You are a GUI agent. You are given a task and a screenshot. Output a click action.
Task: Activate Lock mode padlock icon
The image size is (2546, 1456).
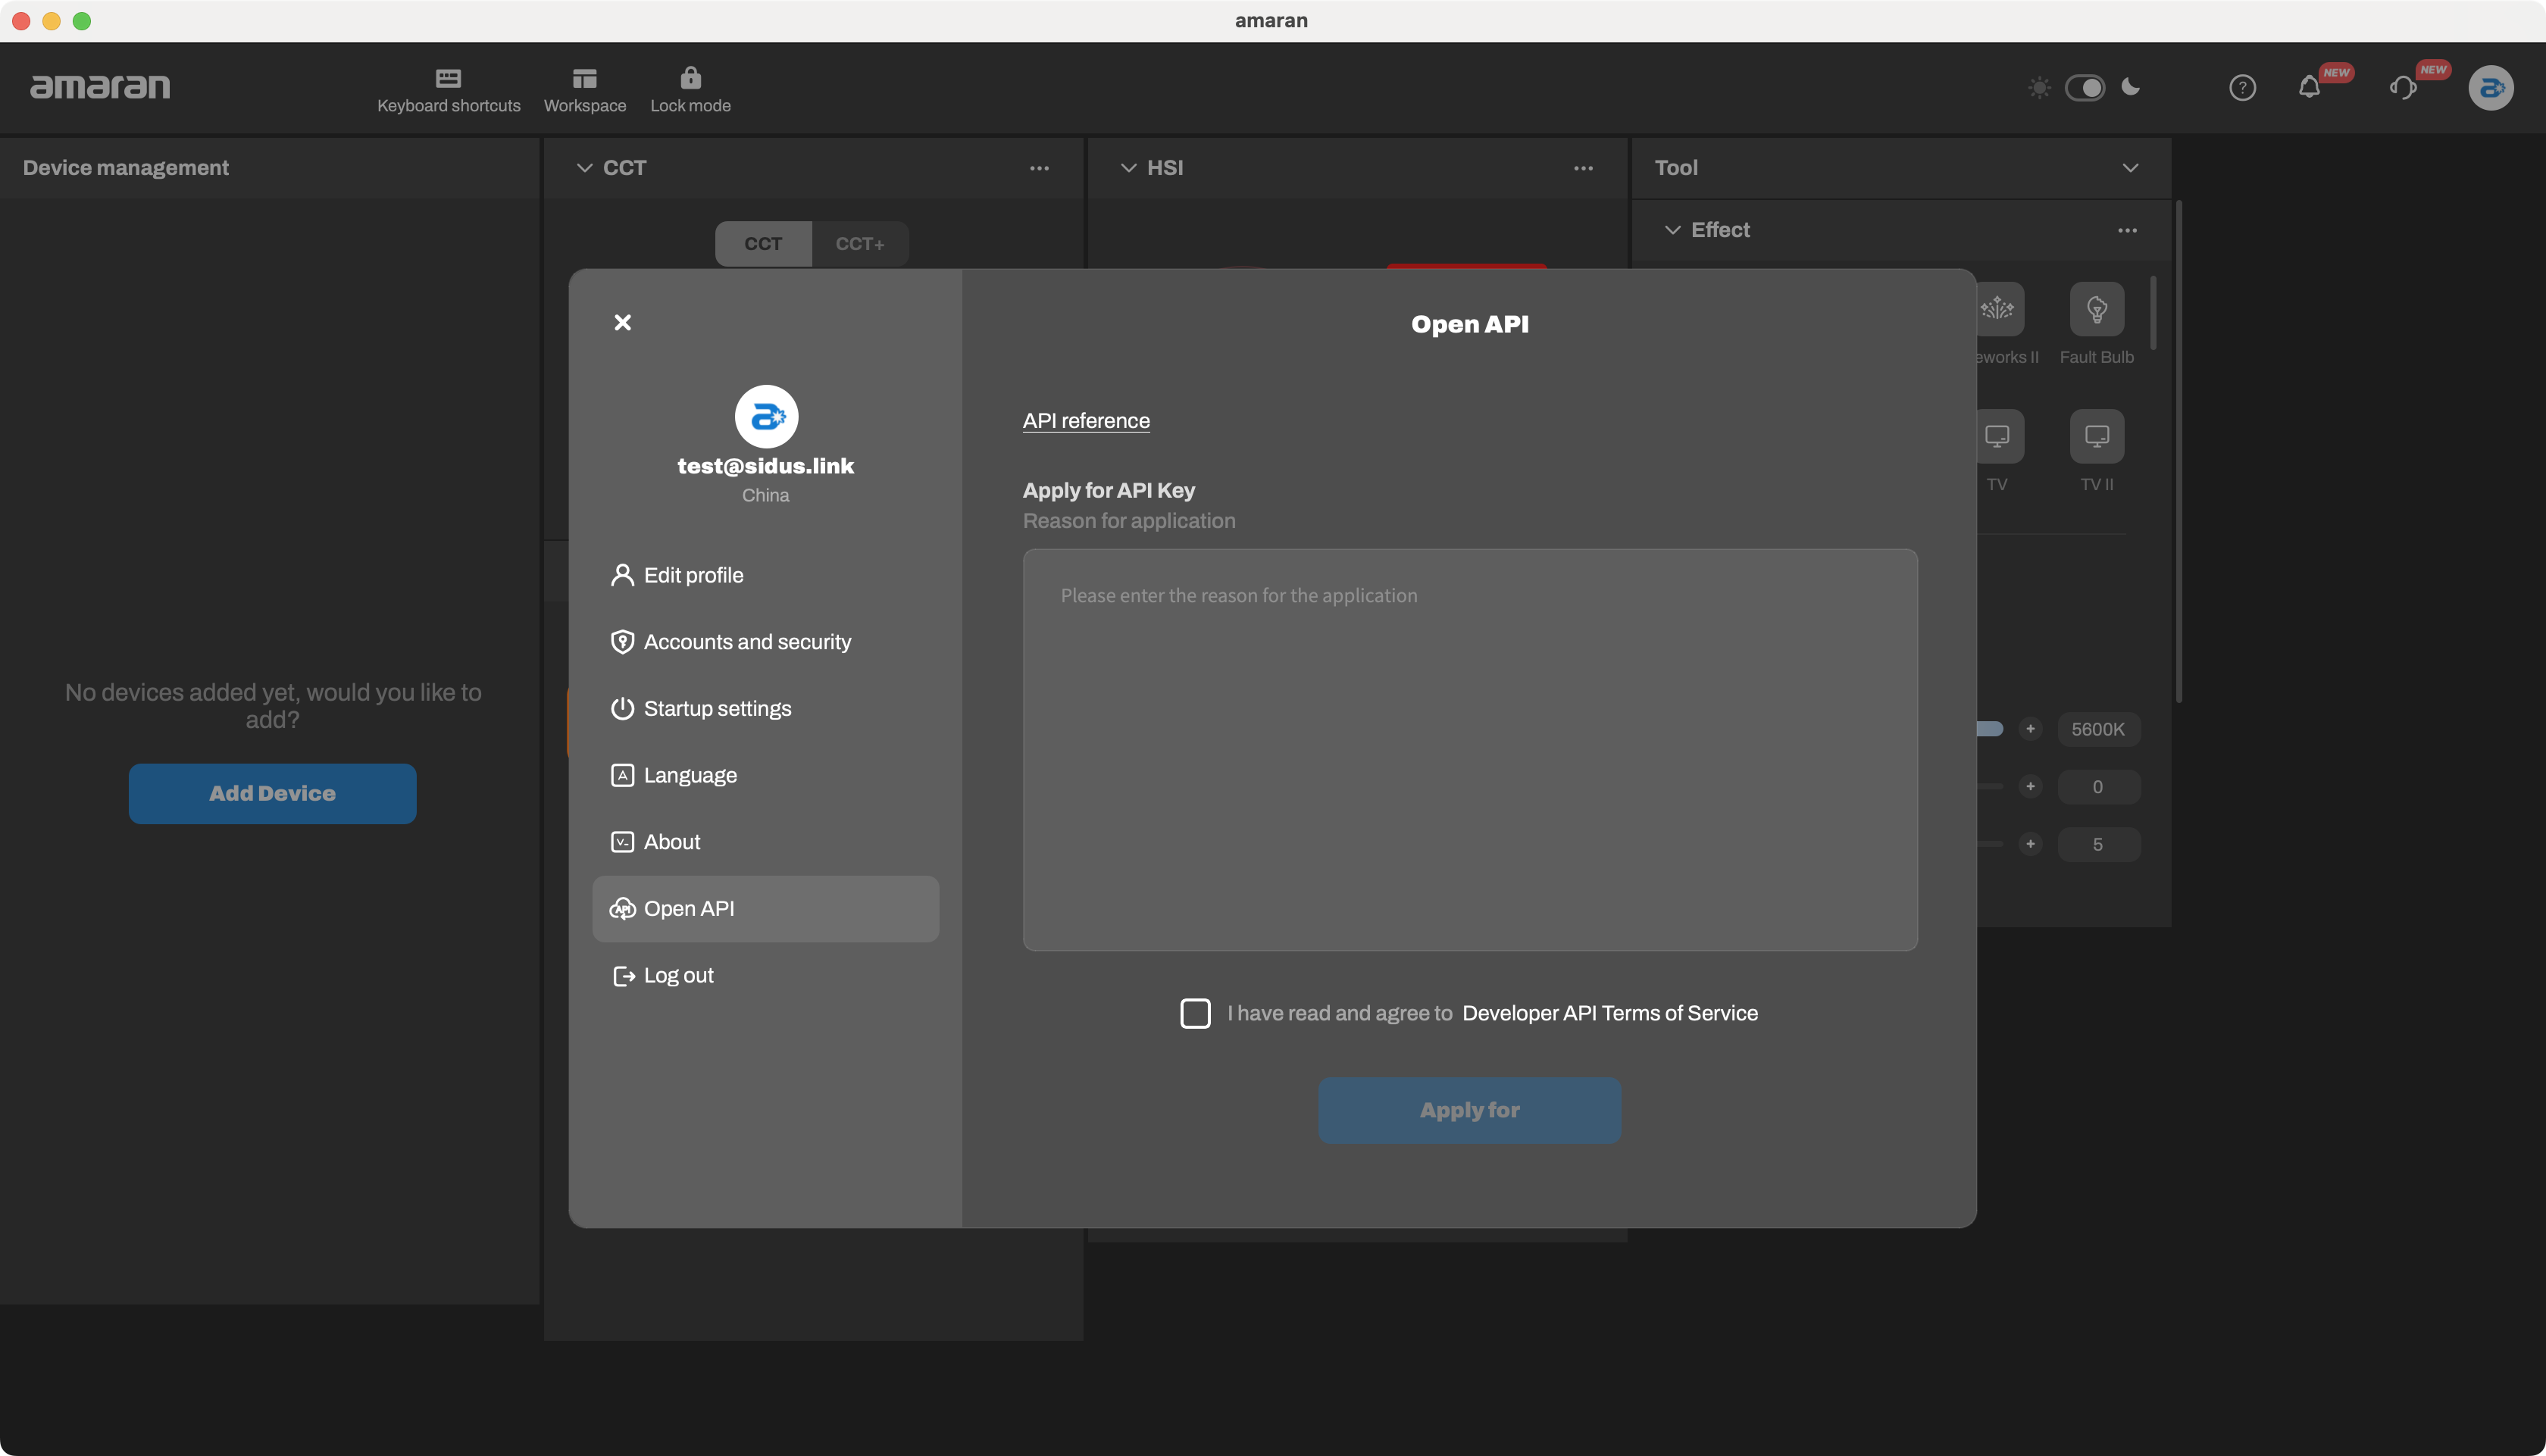click(x=690, y=77)
